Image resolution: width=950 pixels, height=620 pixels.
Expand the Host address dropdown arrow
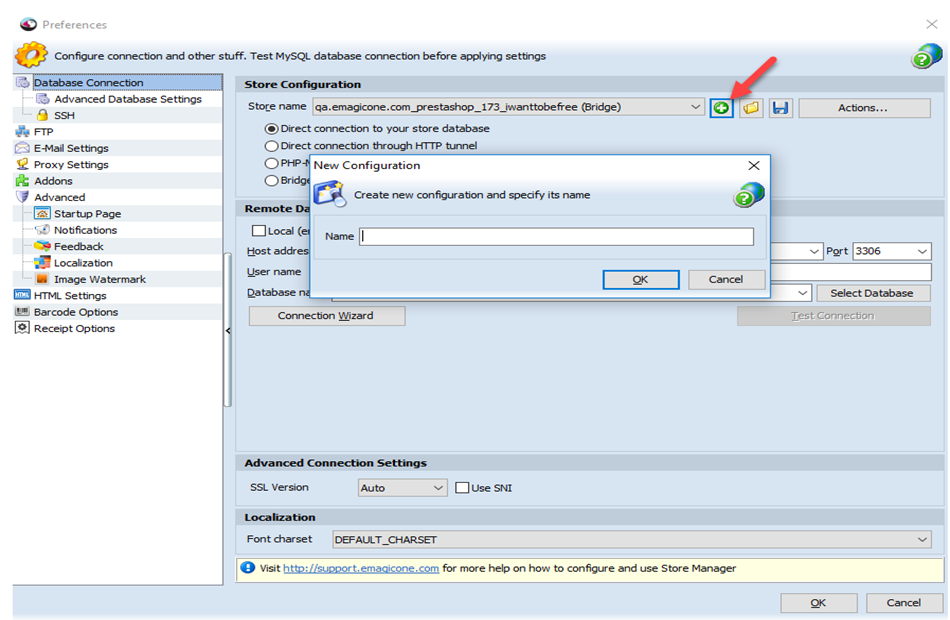coord(814,252)
